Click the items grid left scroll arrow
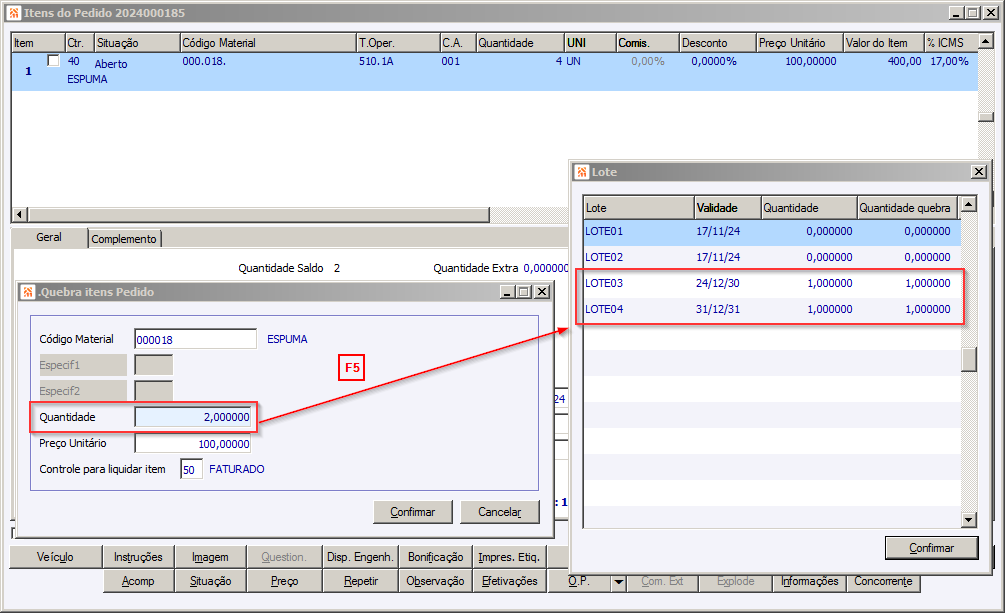1005x613 pixels. 19,214
